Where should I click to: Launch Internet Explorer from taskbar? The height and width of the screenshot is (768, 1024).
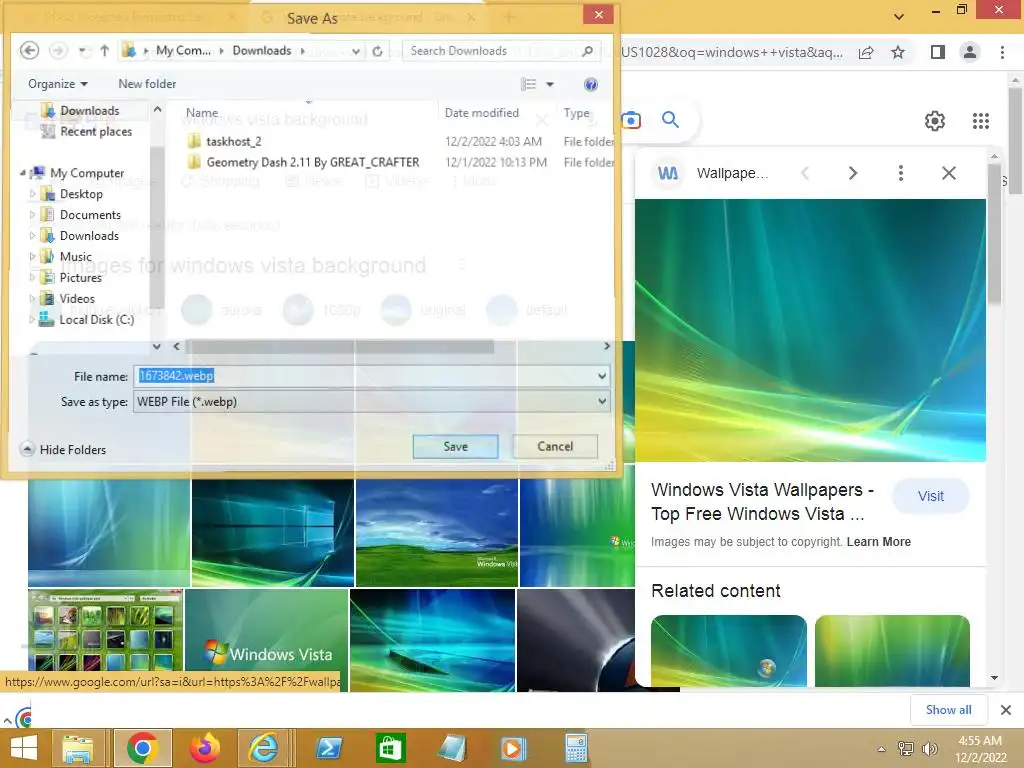tap(264, 748)
